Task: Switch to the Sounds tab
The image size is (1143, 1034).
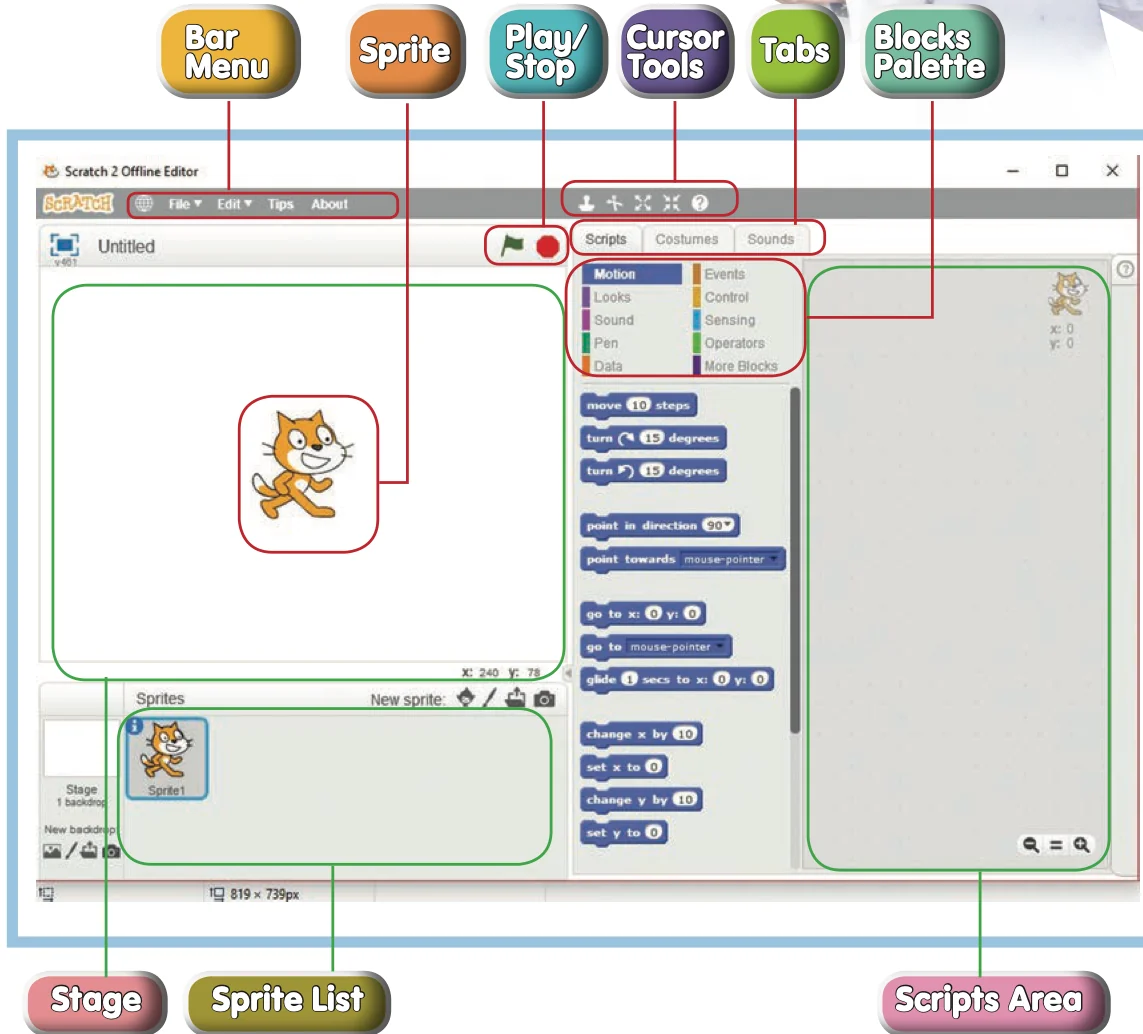Action: pyautogui.click(x=771, y=239)
